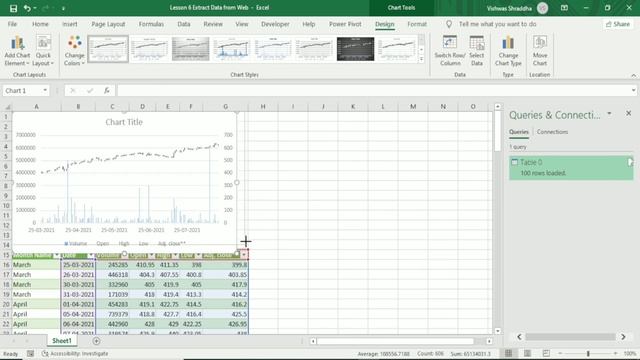Select column H header
The image size is (640, 360).
[x=263, y=107]
